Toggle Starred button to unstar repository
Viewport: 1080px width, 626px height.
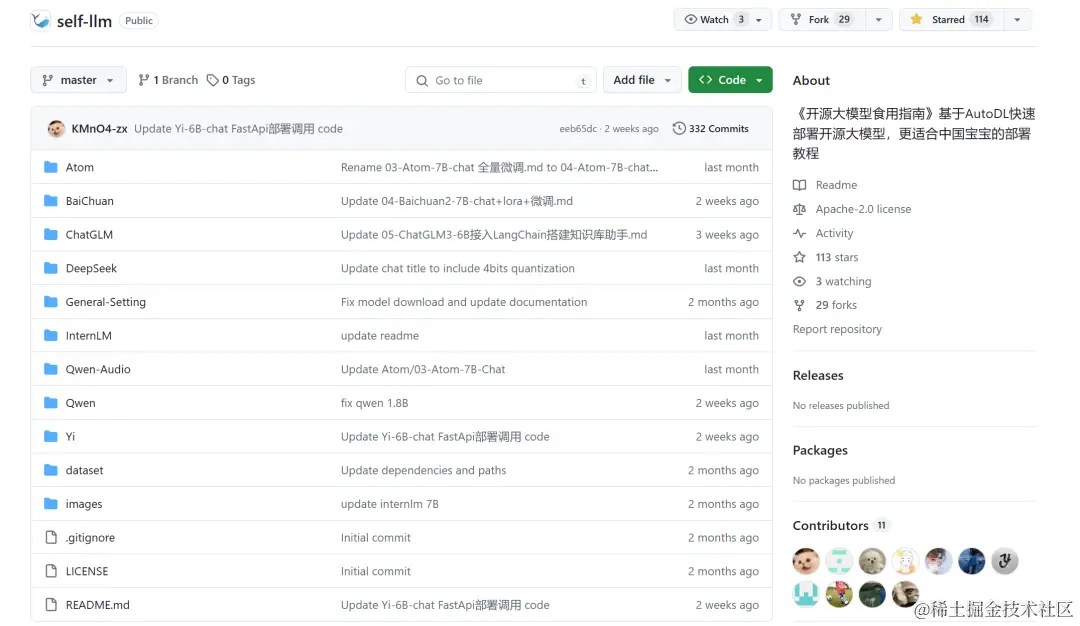(x=951, y=19)
